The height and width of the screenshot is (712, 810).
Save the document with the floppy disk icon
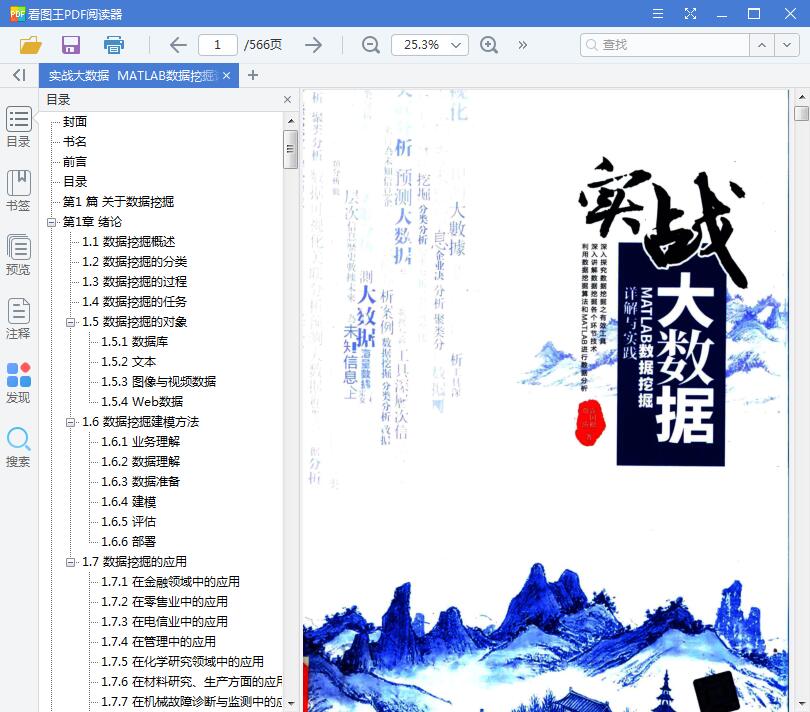[71, 45]
